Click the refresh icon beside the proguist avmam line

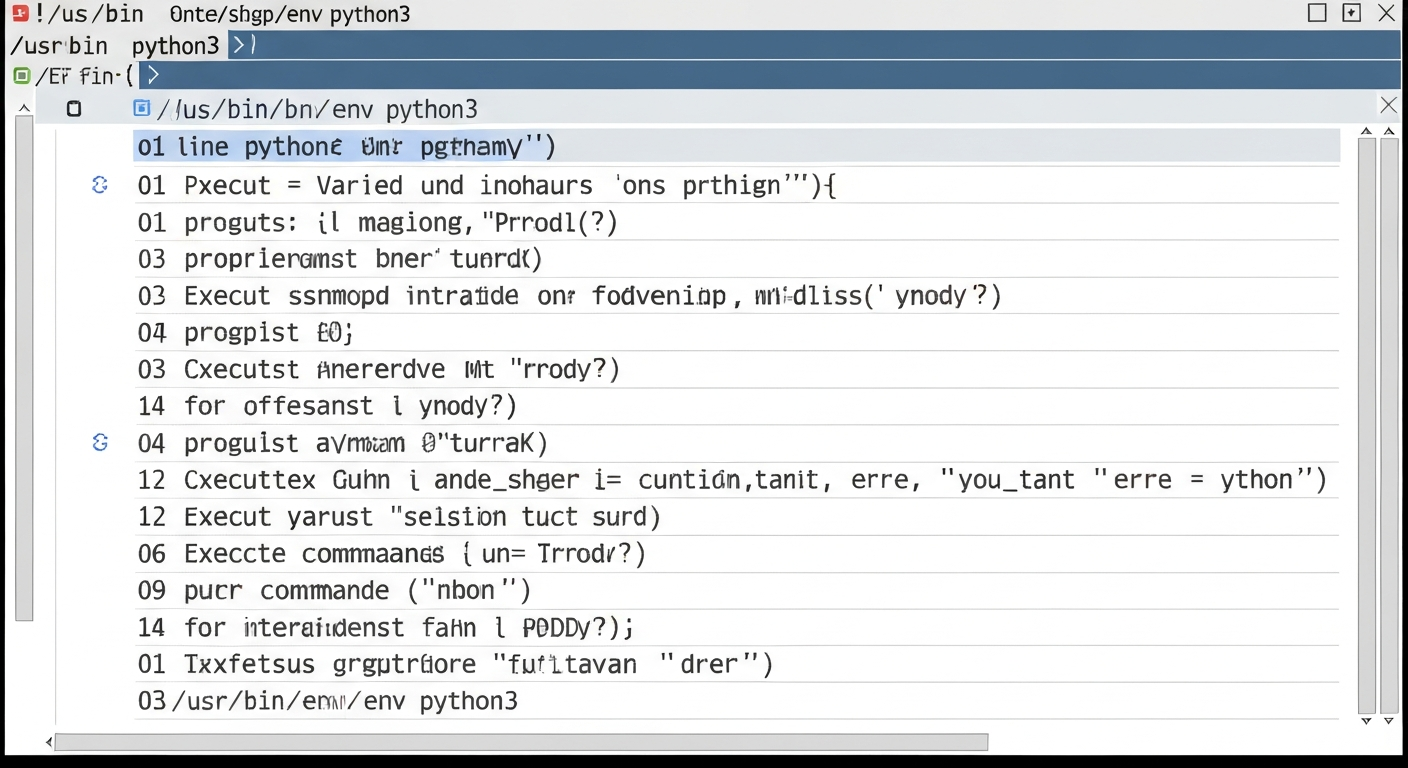(100, 442)
